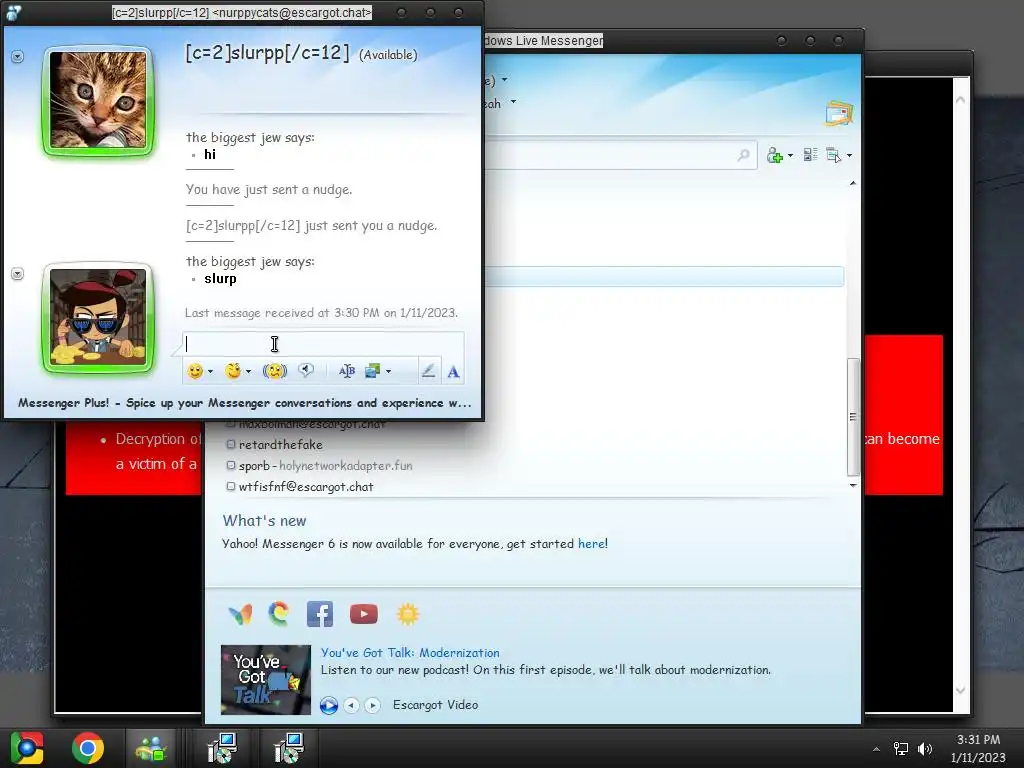The width and height of the screenshot is (1024, 768).
Task: Open the show menu dropdown arrow
Action: tap(849, 155)
